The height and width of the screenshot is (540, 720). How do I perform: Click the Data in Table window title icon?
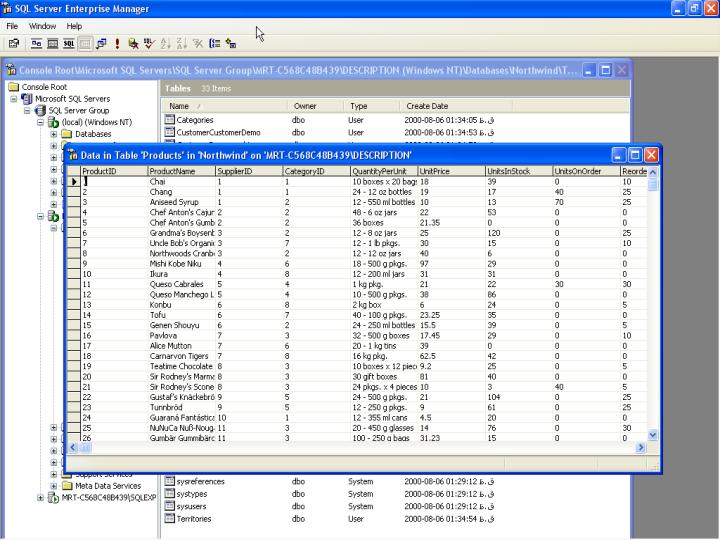(73, 155)
